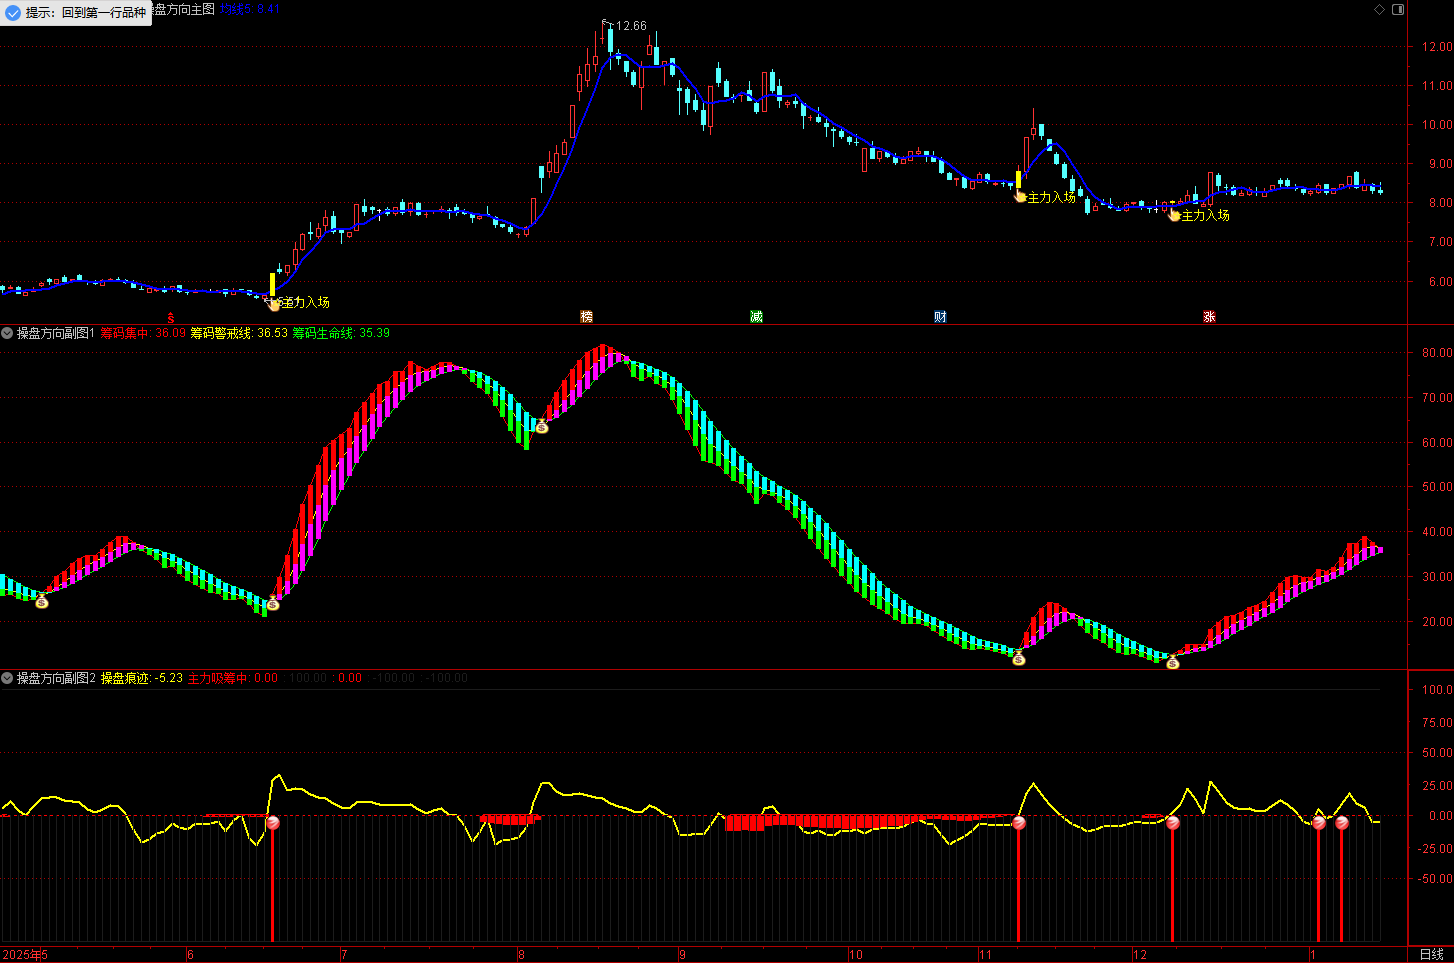This screenshot has width=1454, height=963.
Task: Toggle the side panel layout icon
Action: point(1398,10)
